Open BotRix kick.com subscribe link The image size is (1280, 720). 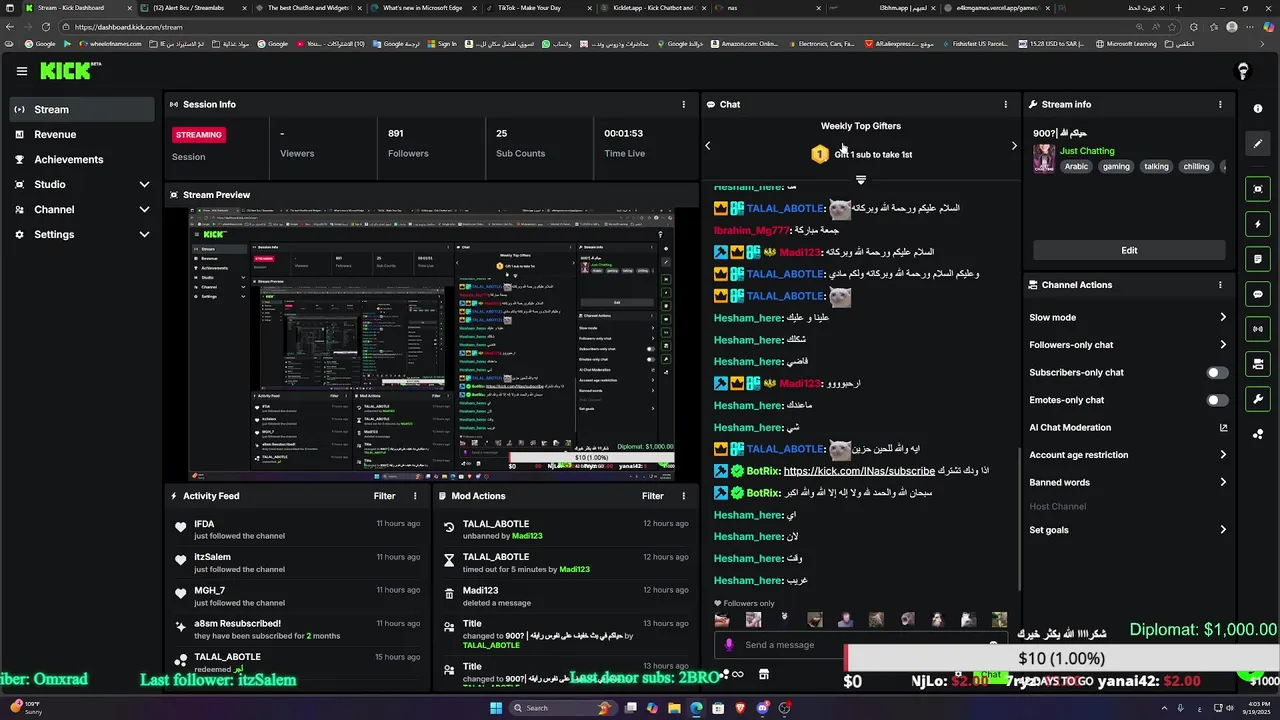pos(859,471)
